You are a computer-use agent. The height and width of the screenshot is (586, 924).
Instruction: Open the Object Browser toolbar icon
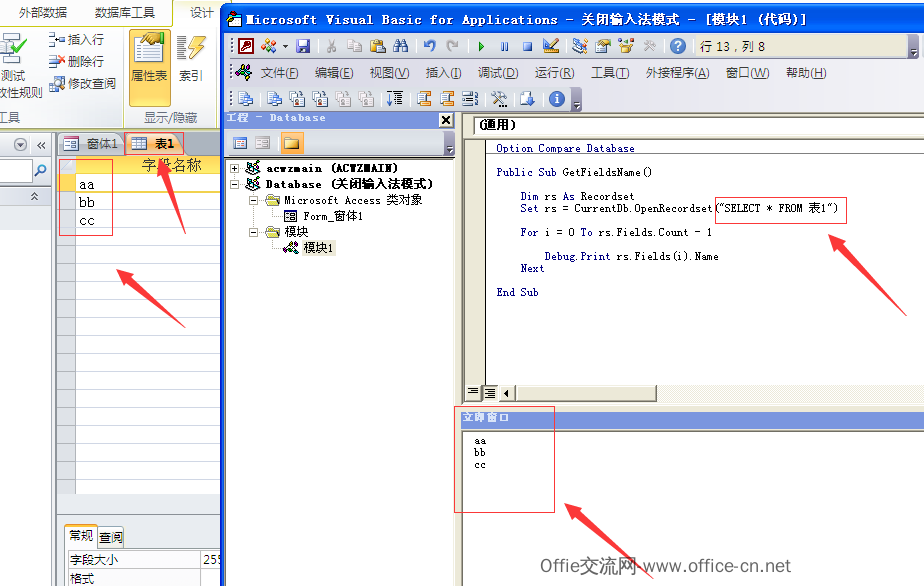click(626, 46)
